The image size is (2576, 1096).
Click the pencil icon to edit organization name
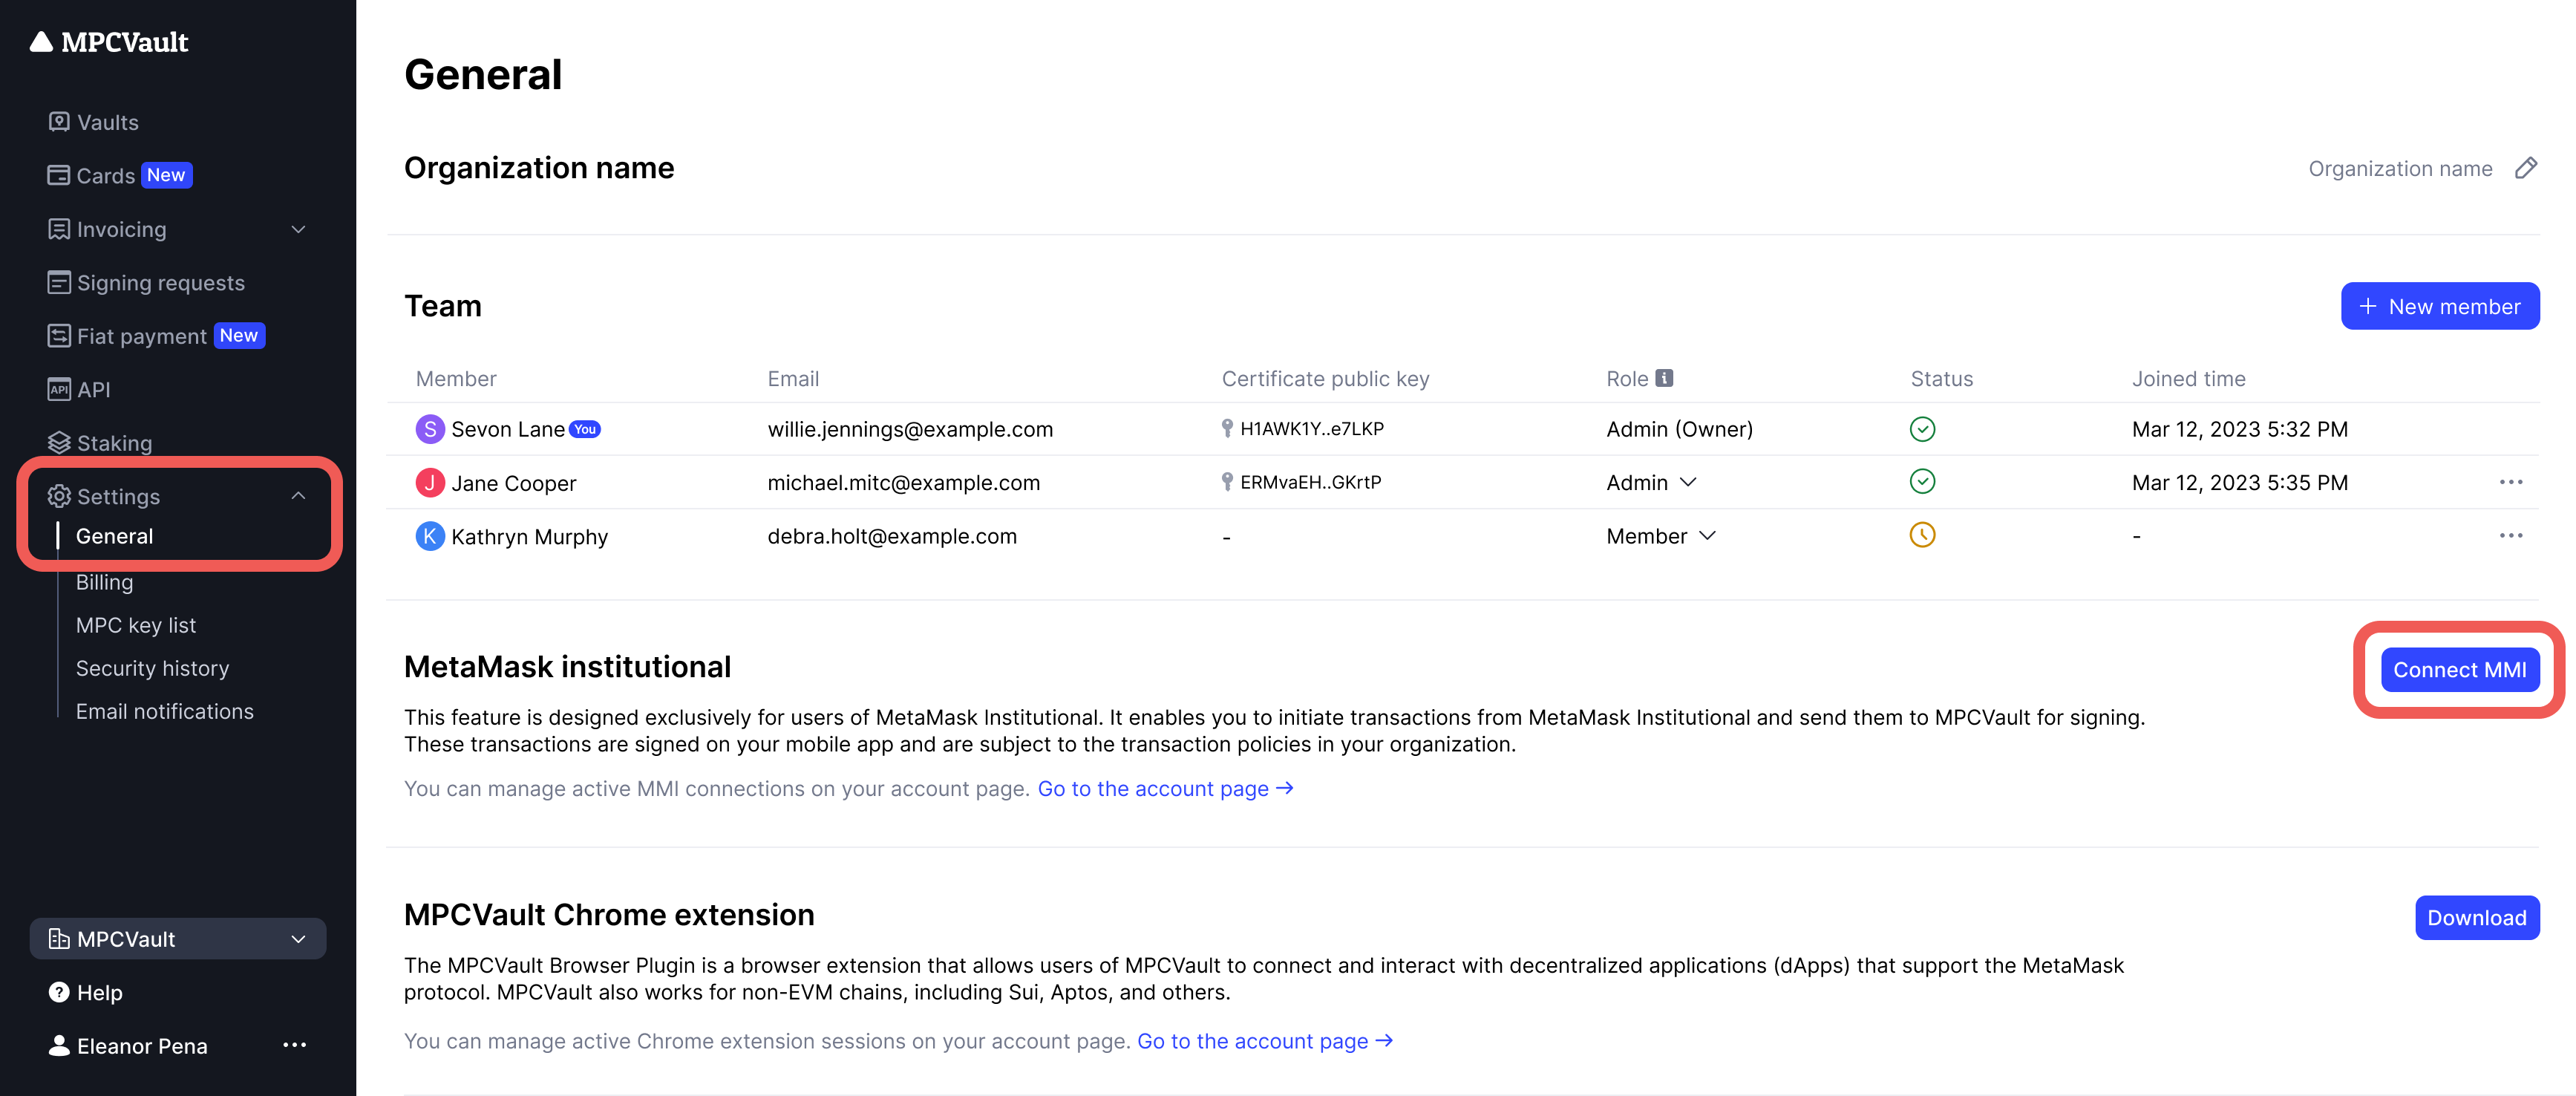(2525, 168)
